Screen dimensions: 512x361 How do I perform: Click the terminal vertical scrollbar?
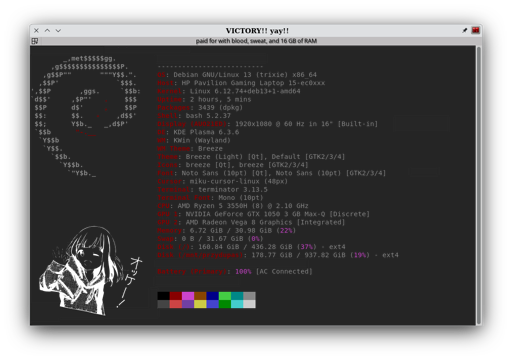click(x=479, y=185)
